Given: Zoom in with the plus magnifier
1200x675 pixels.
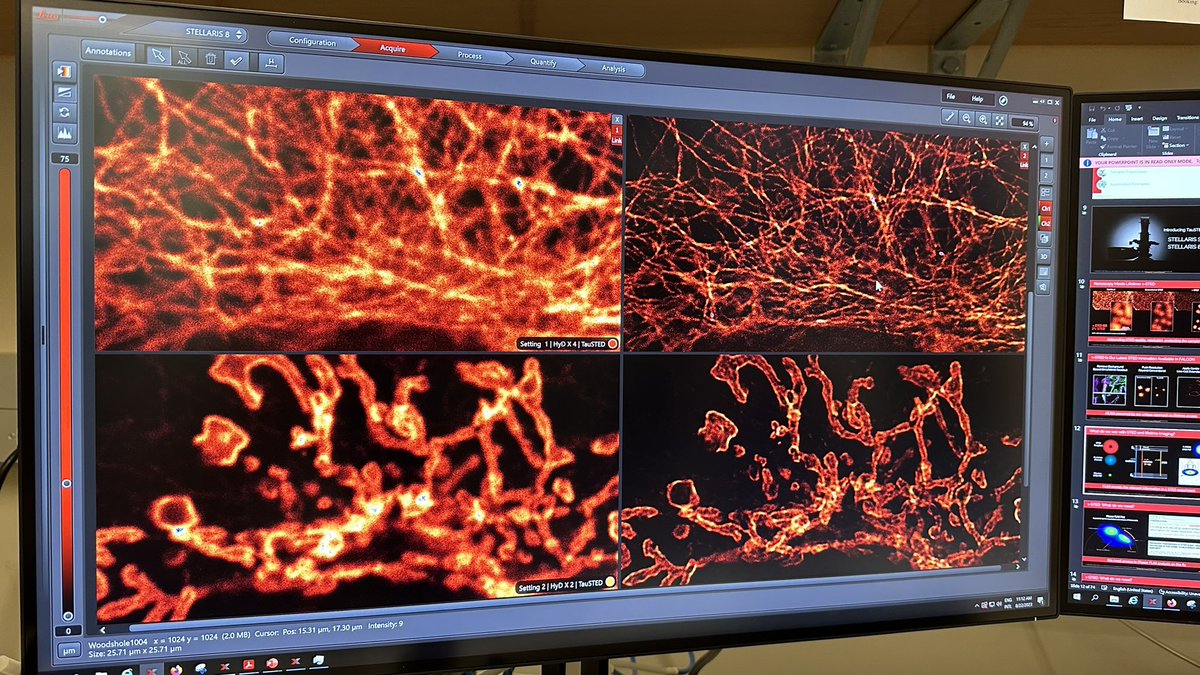Looking at the screenshot, I should tap(984, 120).
